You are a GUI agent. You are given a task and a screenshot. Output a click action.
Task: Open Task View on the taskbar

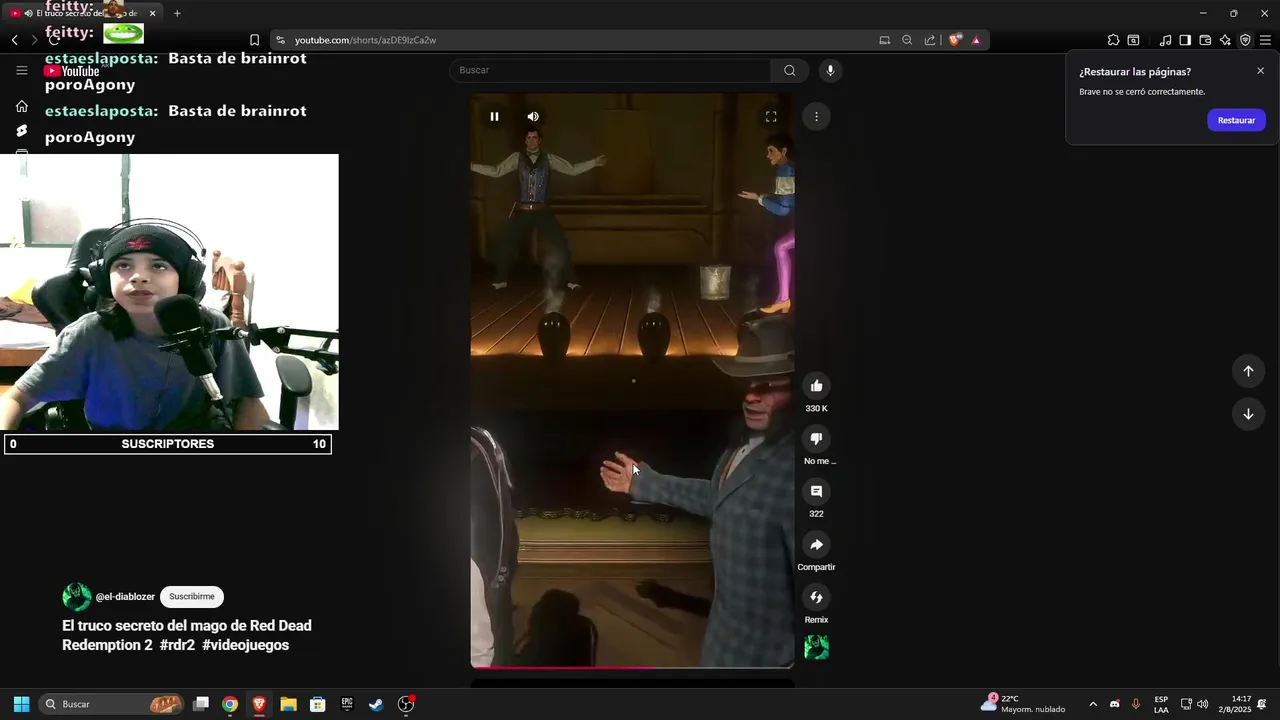click(201, 704)
